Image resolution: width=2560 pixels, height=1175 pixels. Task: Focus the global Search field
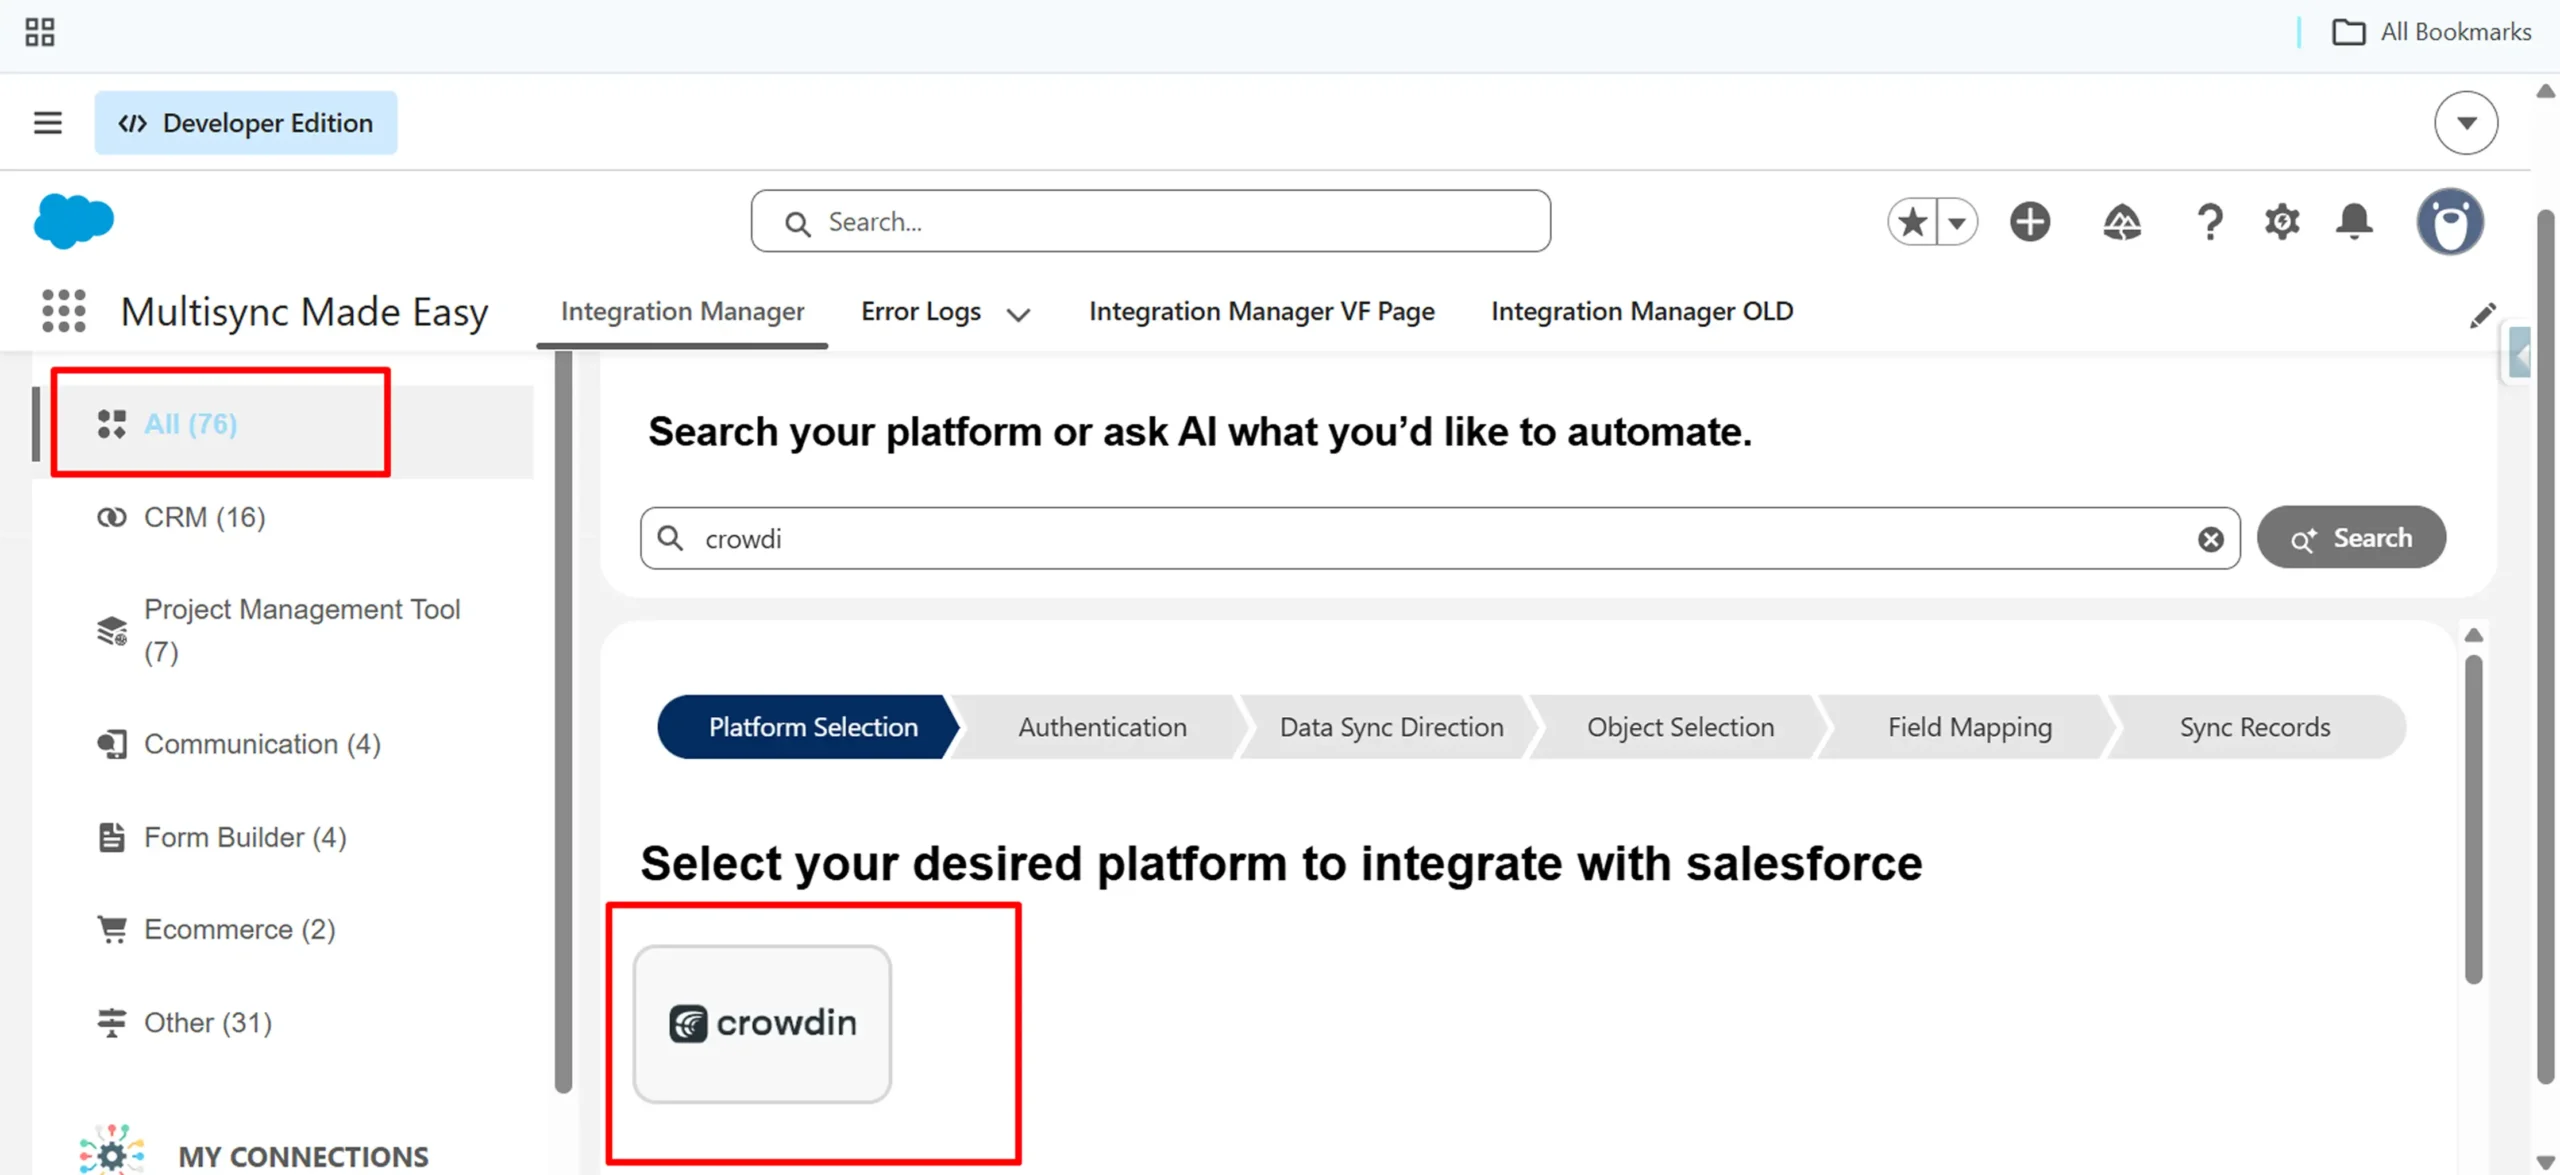(x=1151, y=221)
